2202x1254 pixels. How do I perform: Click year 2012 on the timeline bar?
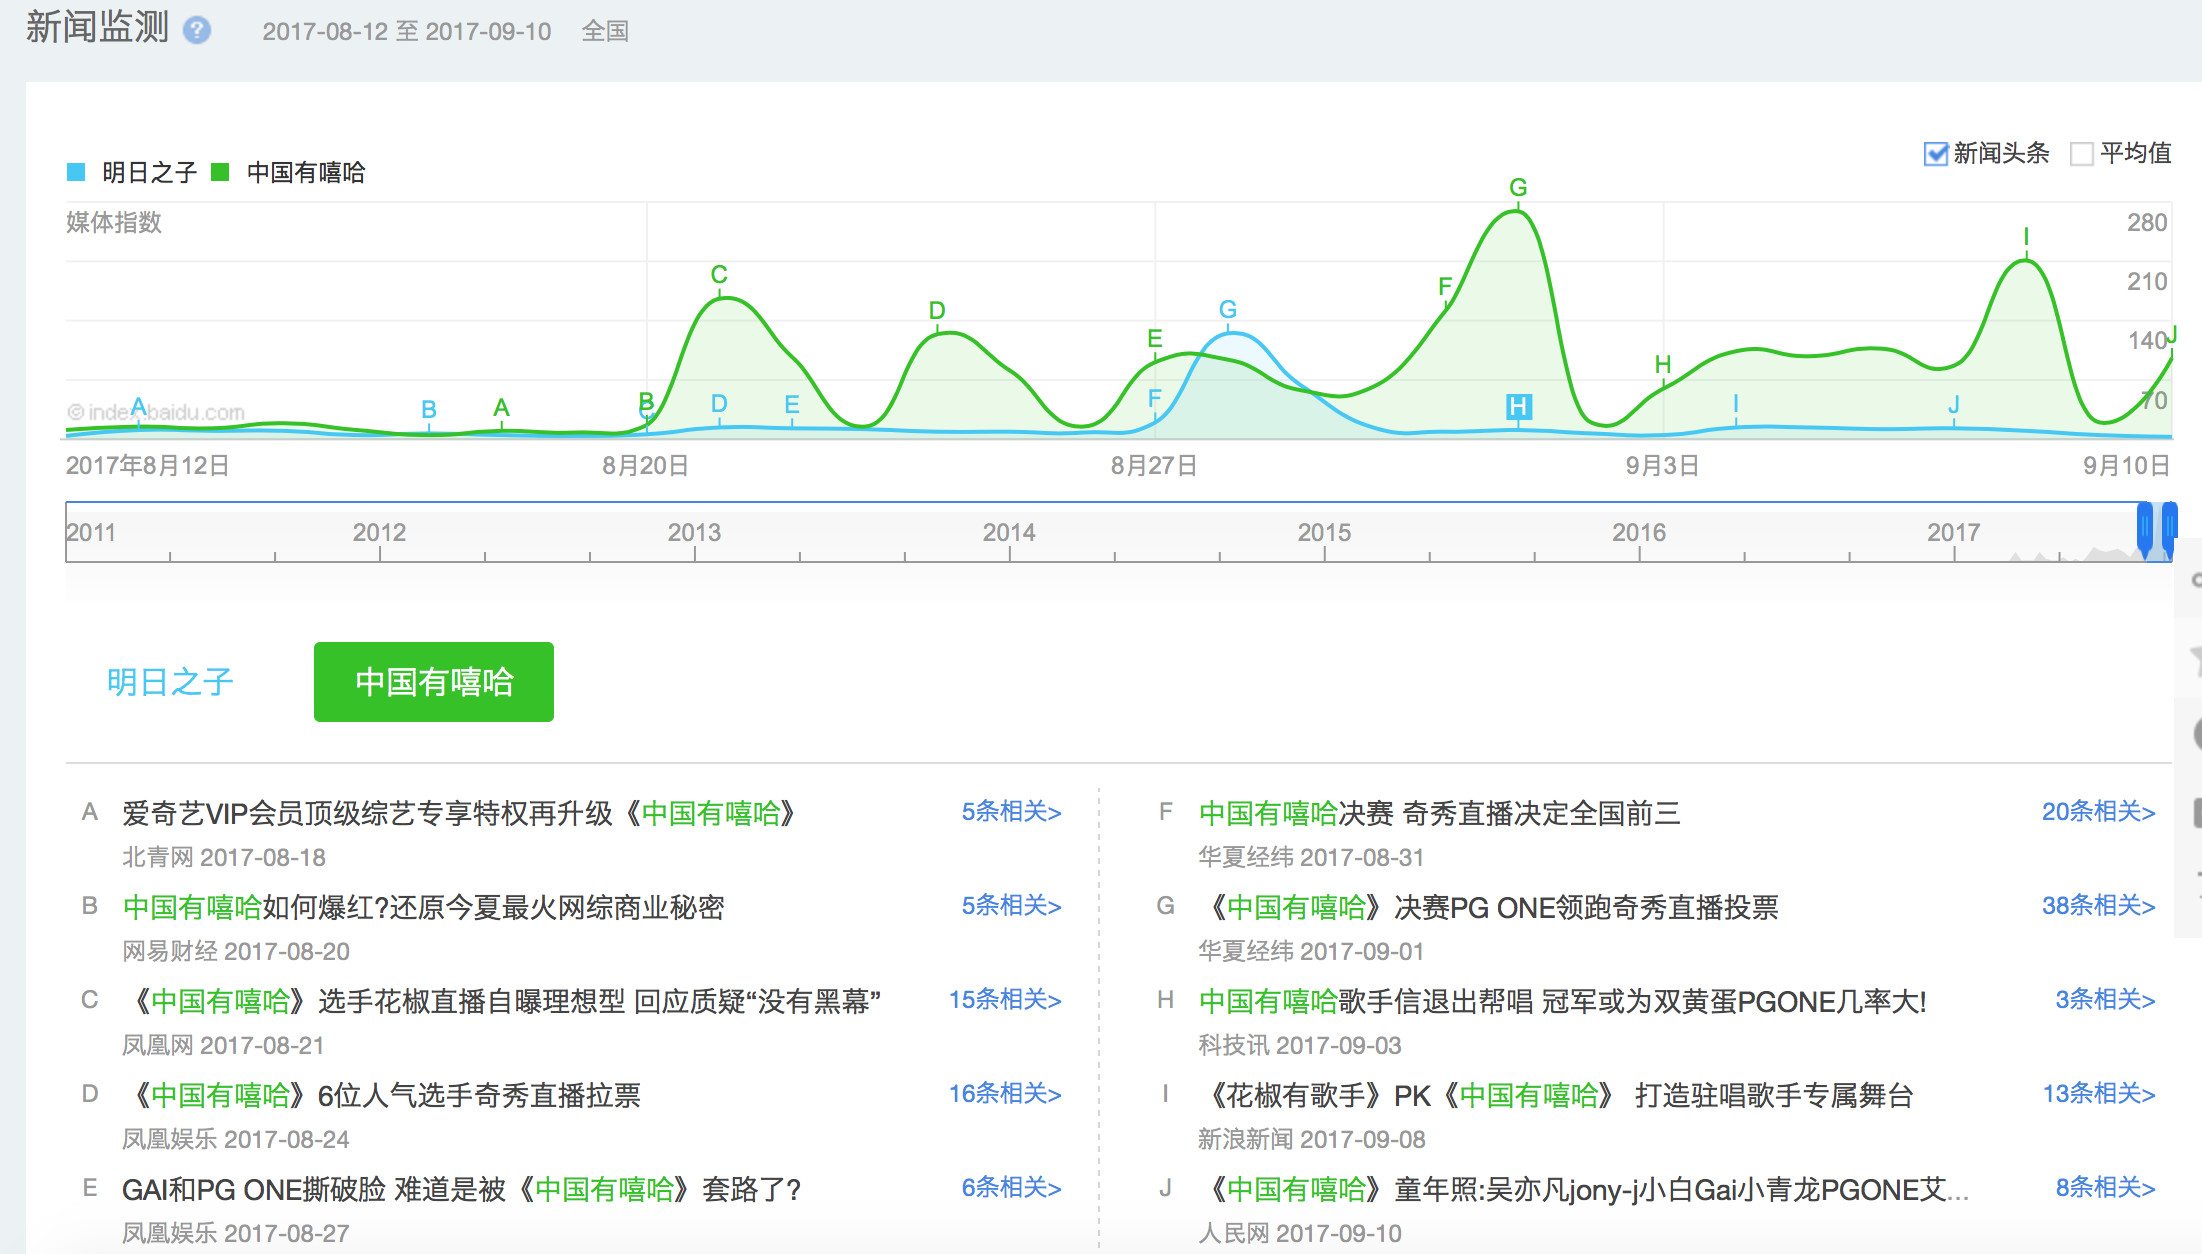[379, 532]
